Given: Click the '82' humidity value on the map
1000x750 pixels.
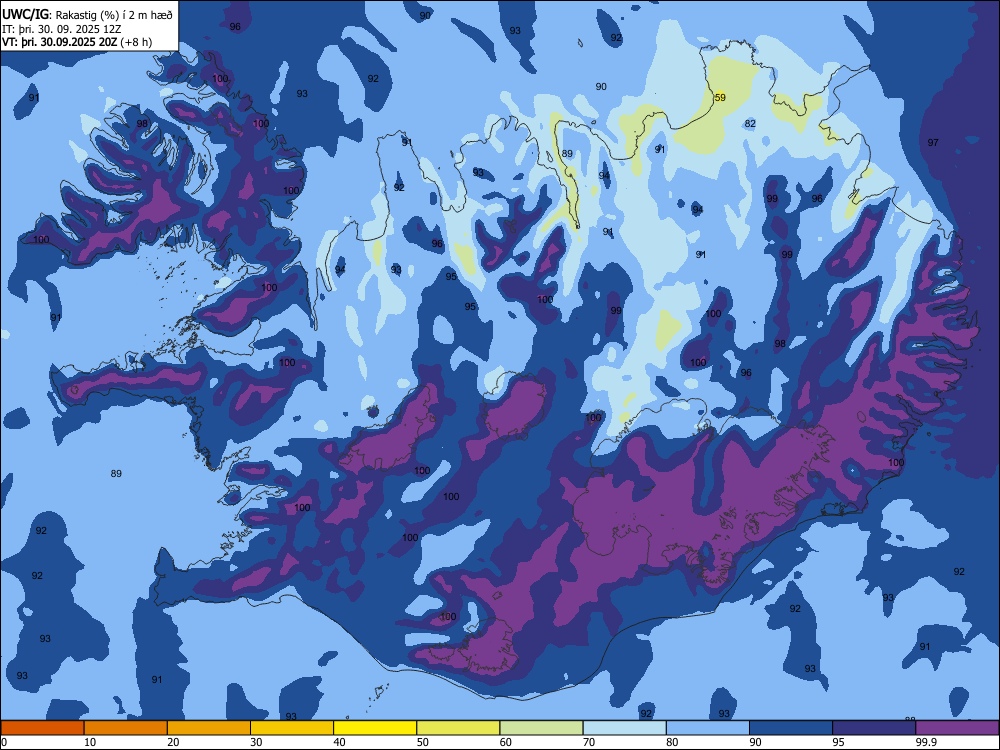Looking at the screenshot, I should 750,124.
